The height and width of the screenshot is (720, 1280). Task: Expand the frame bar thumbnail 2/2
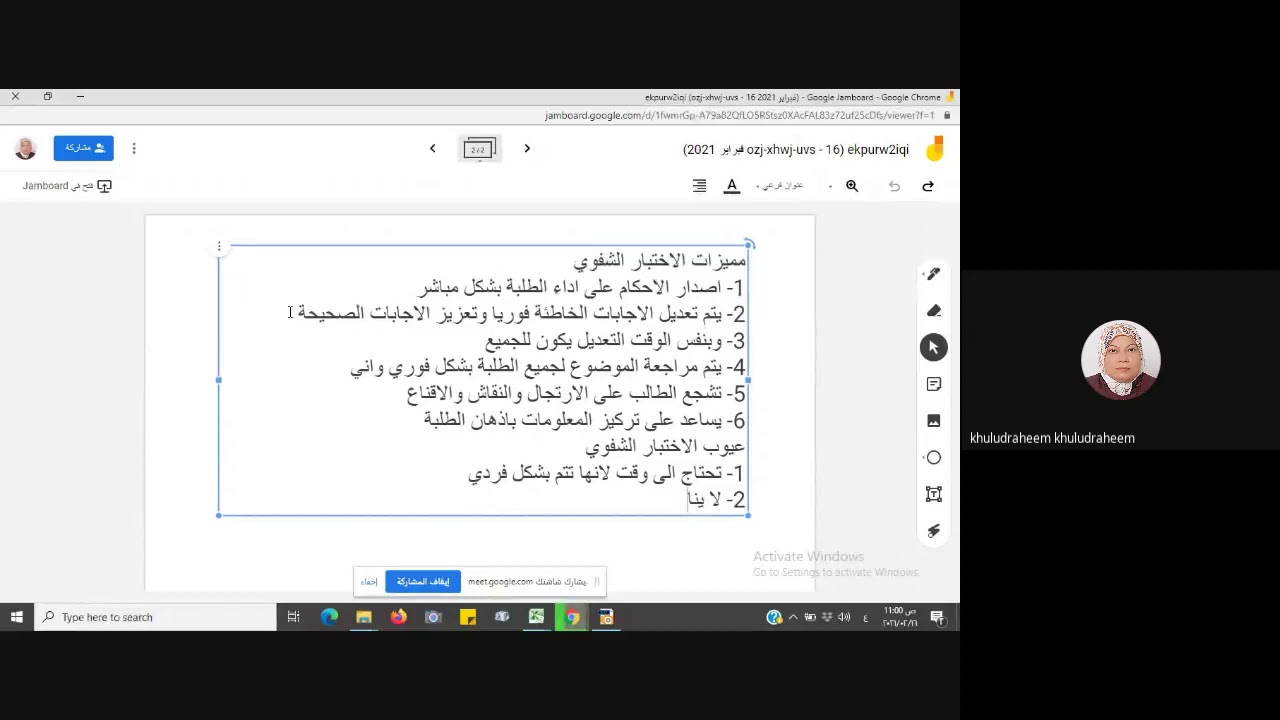point(479,150)
